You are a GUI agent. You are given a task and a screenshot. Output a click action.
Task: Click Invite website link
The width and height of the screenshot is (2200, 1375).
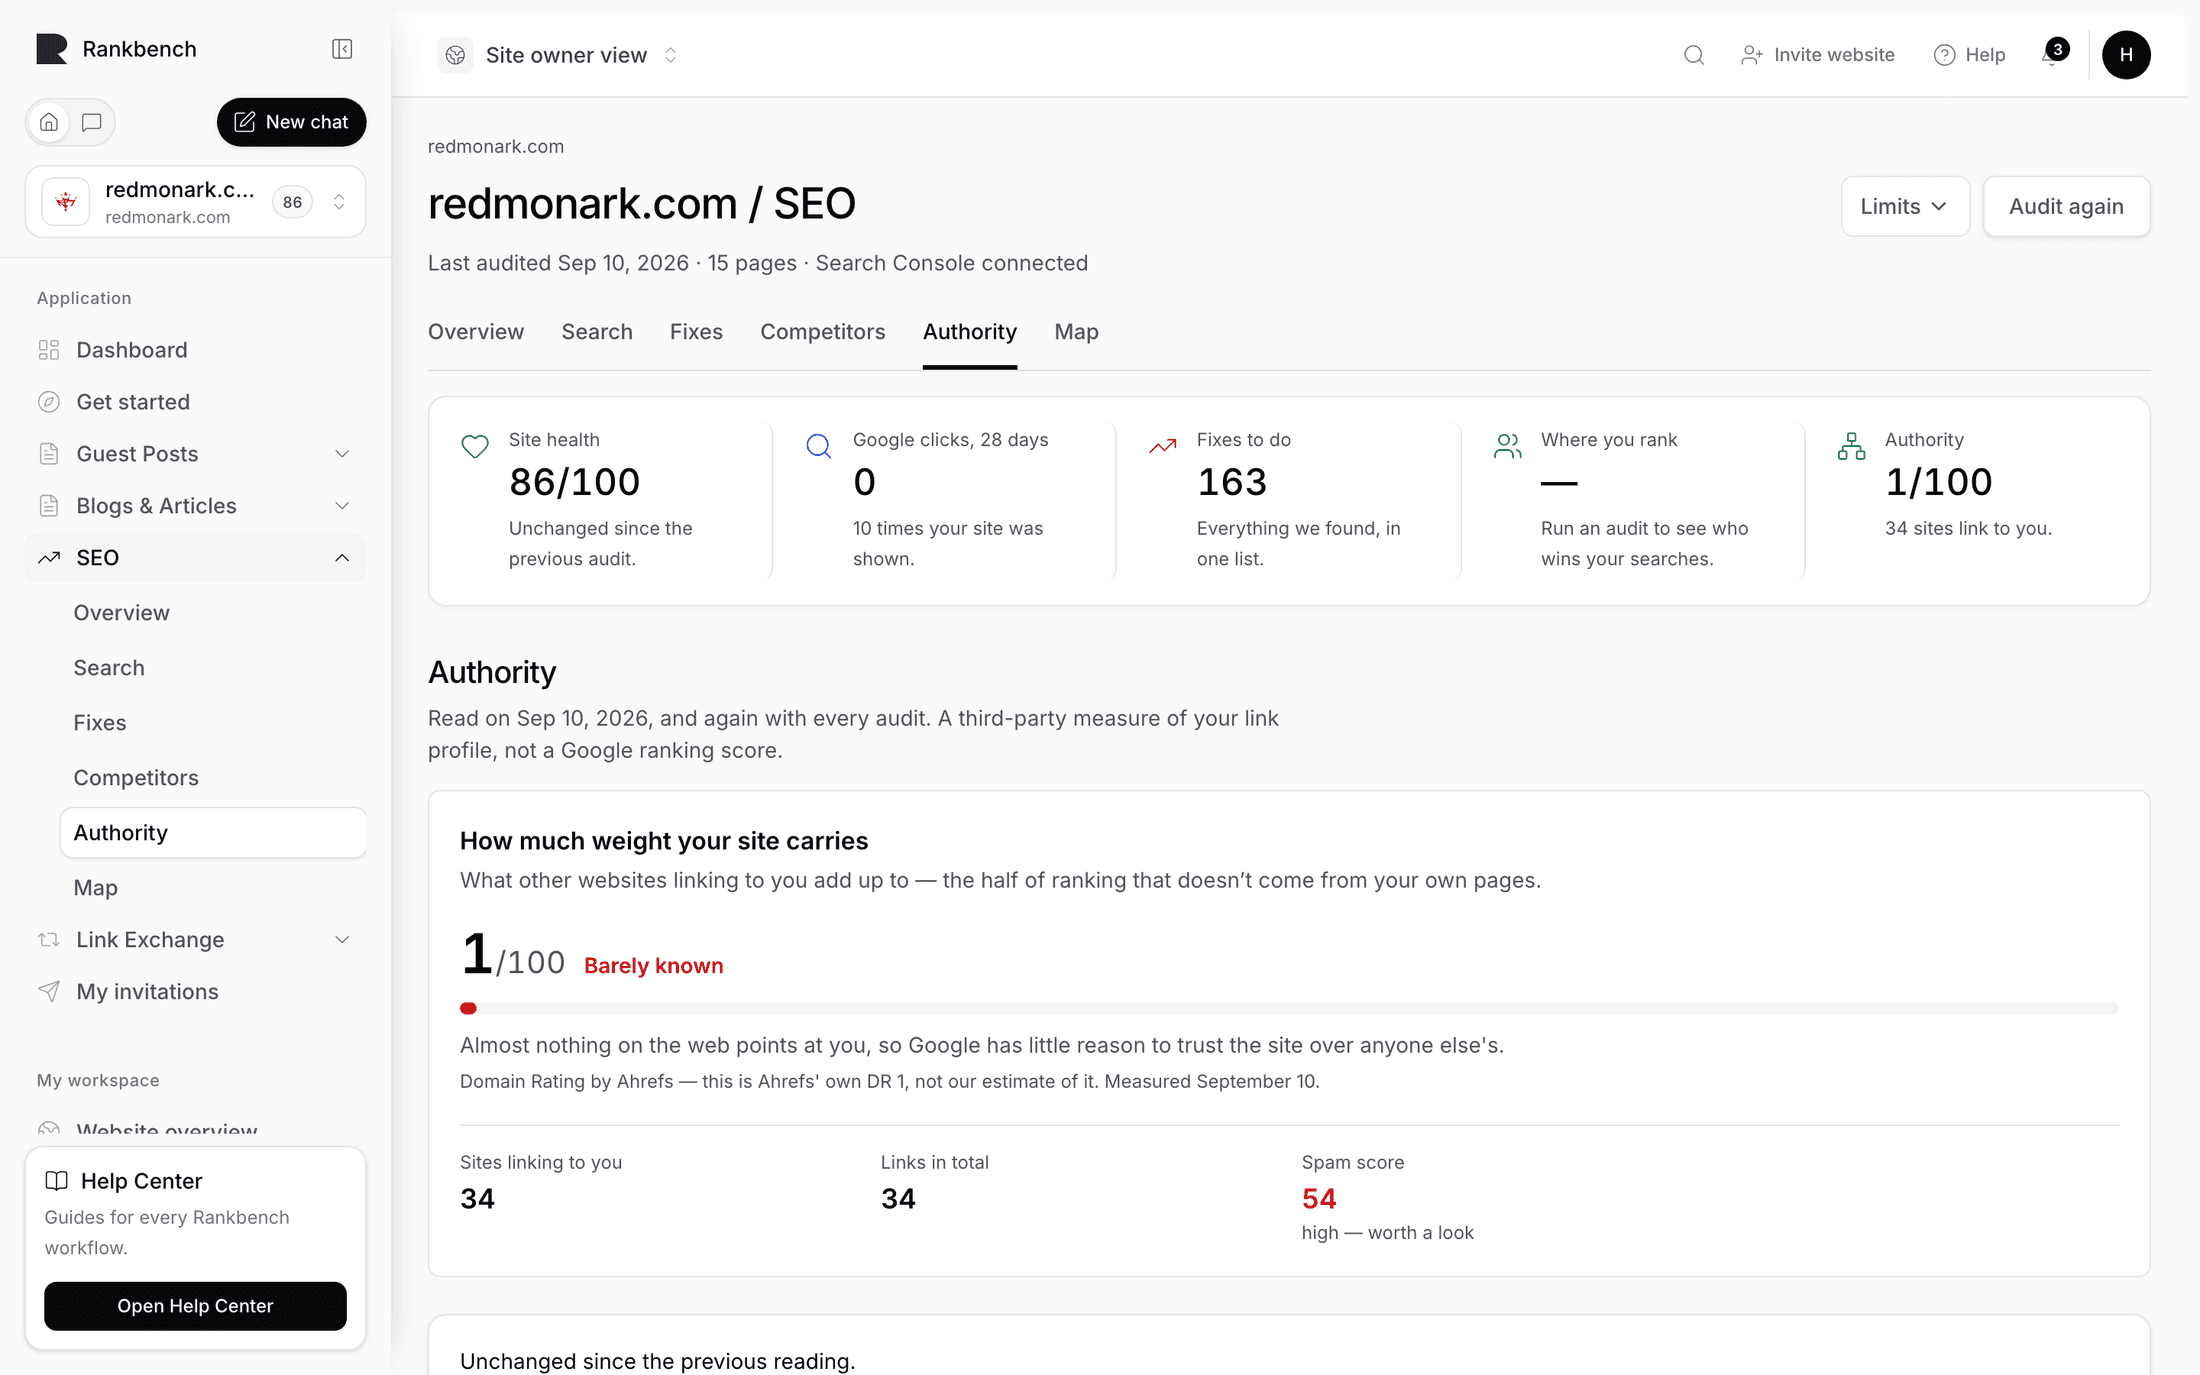click(x=1818, y=55)
